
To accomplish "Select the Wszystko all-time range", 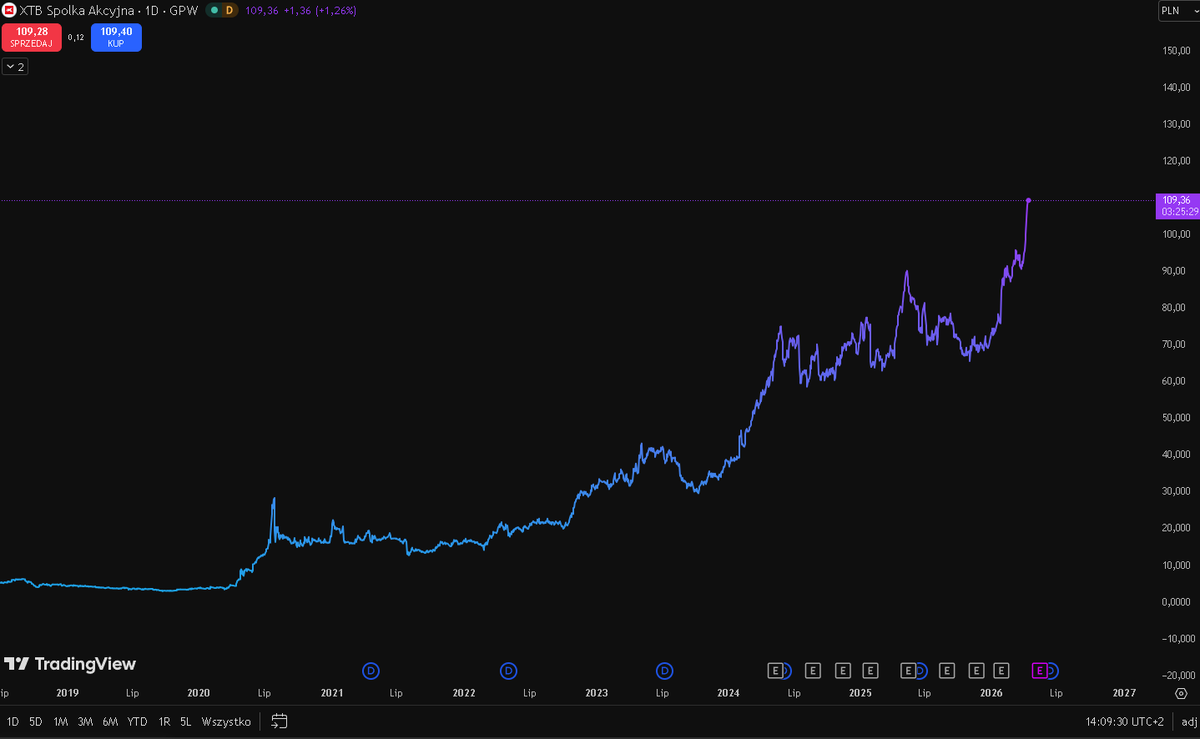I will (226, 721).
